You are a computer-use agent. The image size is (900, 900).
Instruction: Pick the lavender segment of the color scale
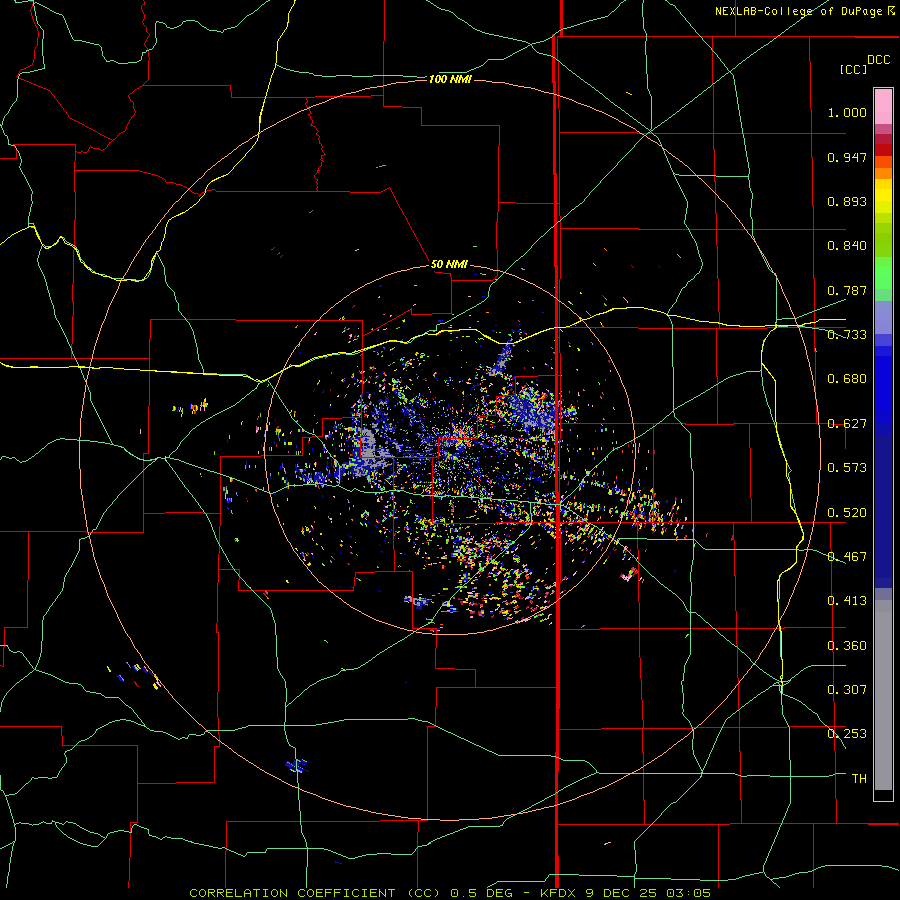pos(883,317)
